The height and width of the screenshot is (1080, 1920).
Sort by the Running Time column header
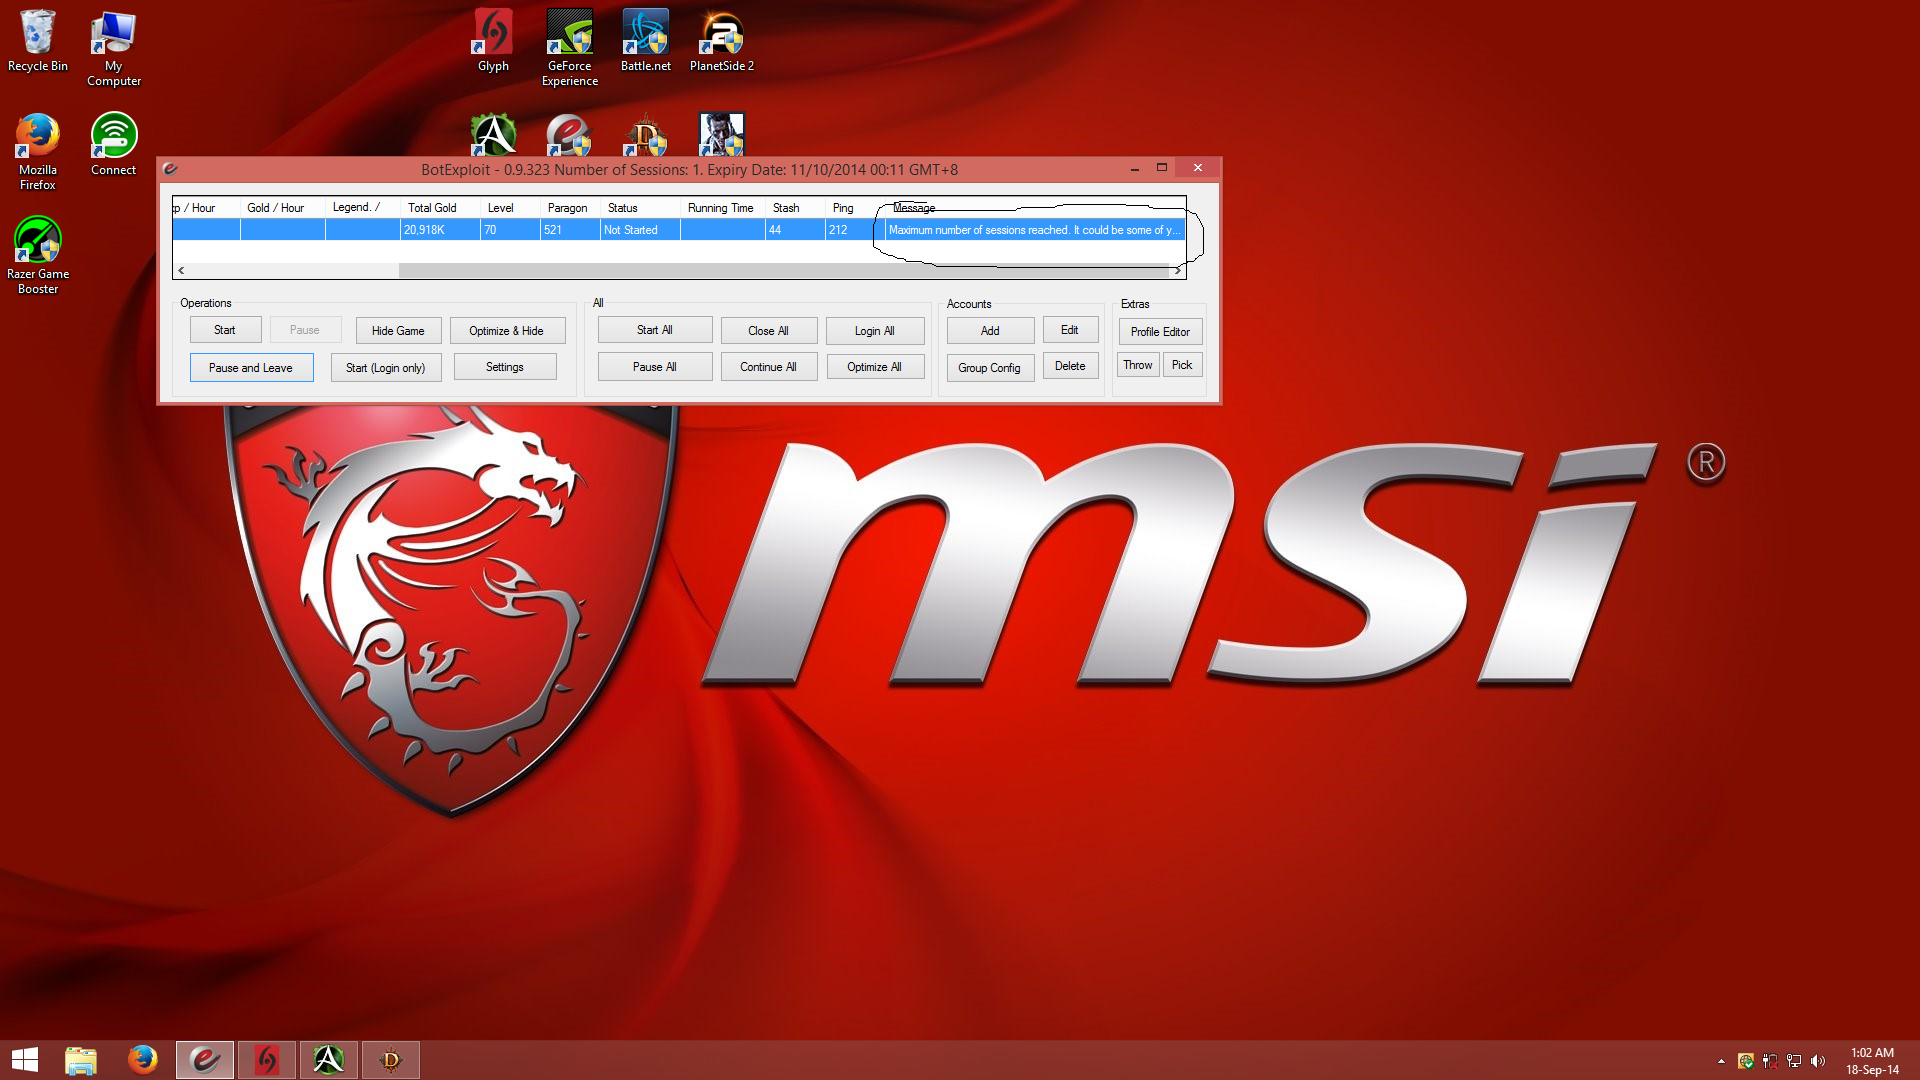coord(723,208)
